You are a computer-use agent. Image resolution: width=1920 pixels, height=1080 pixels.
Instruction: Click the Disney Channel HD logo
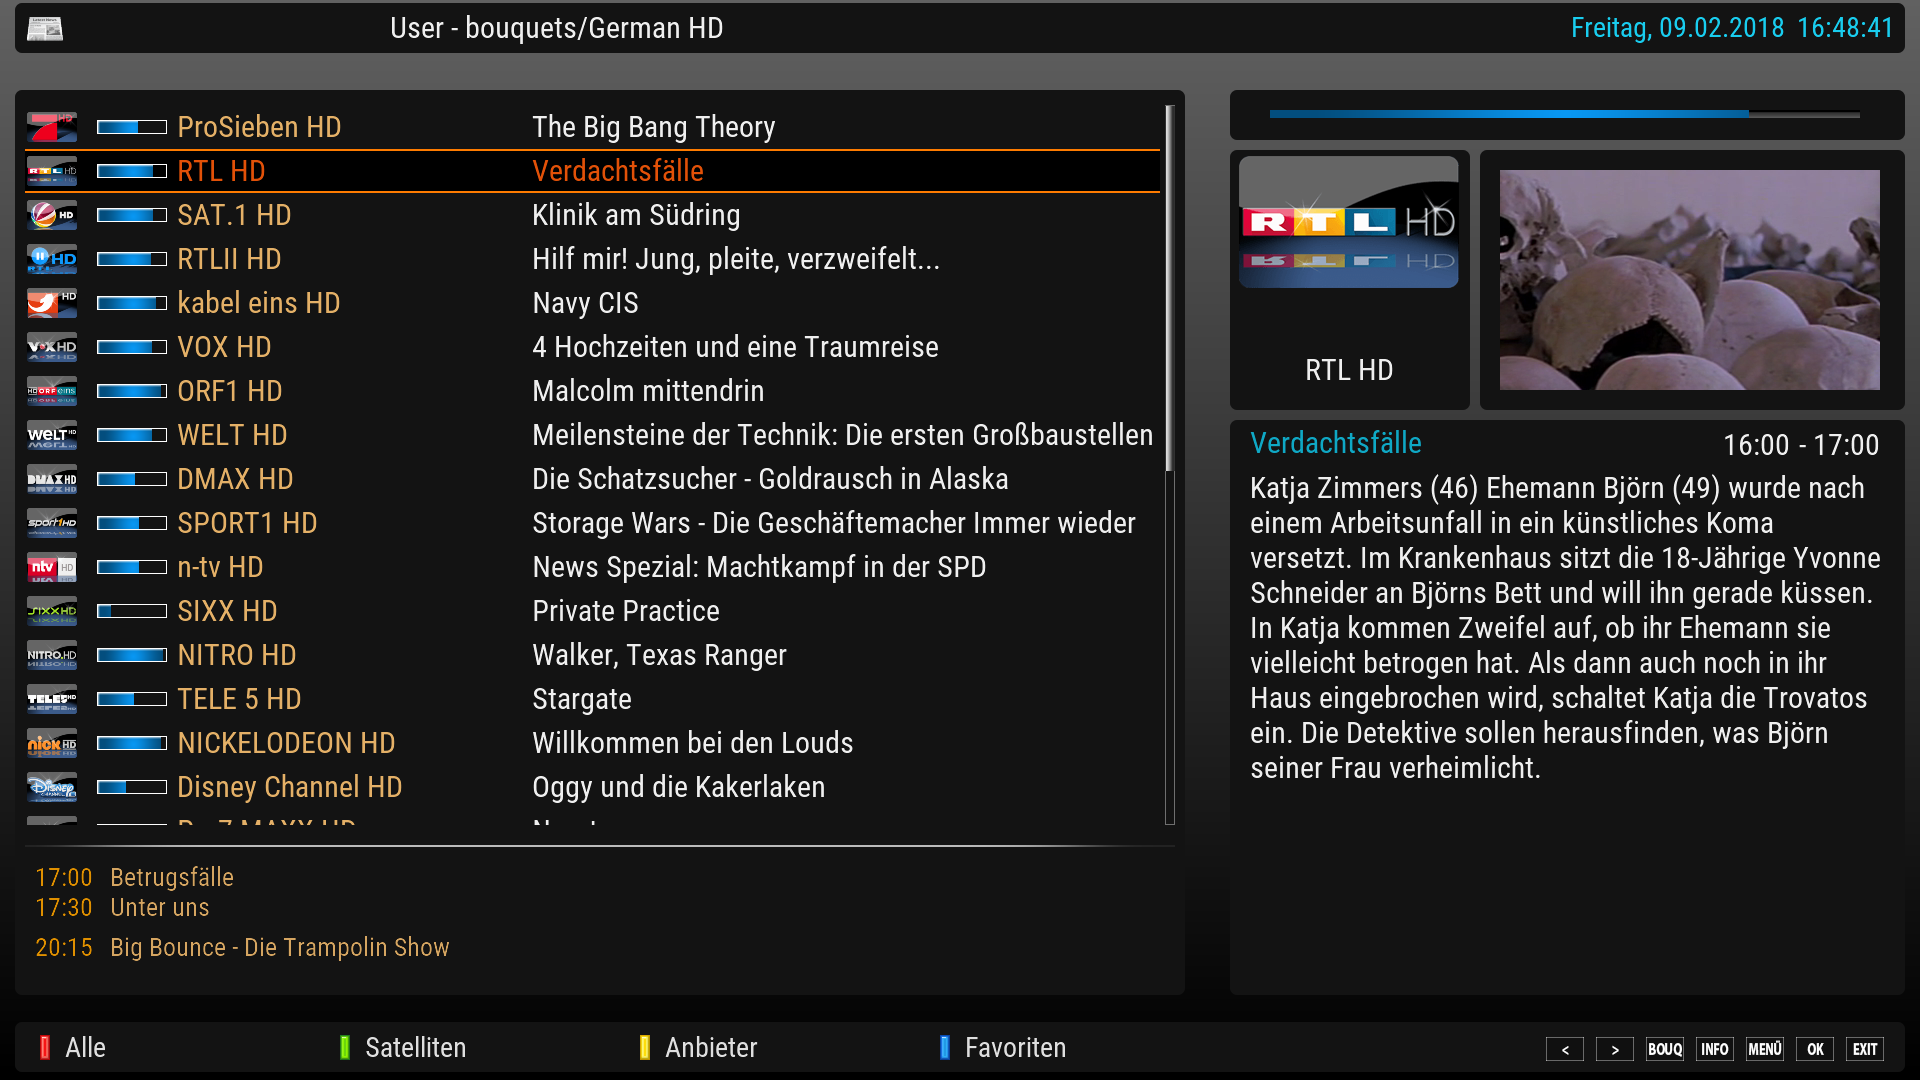51,787
